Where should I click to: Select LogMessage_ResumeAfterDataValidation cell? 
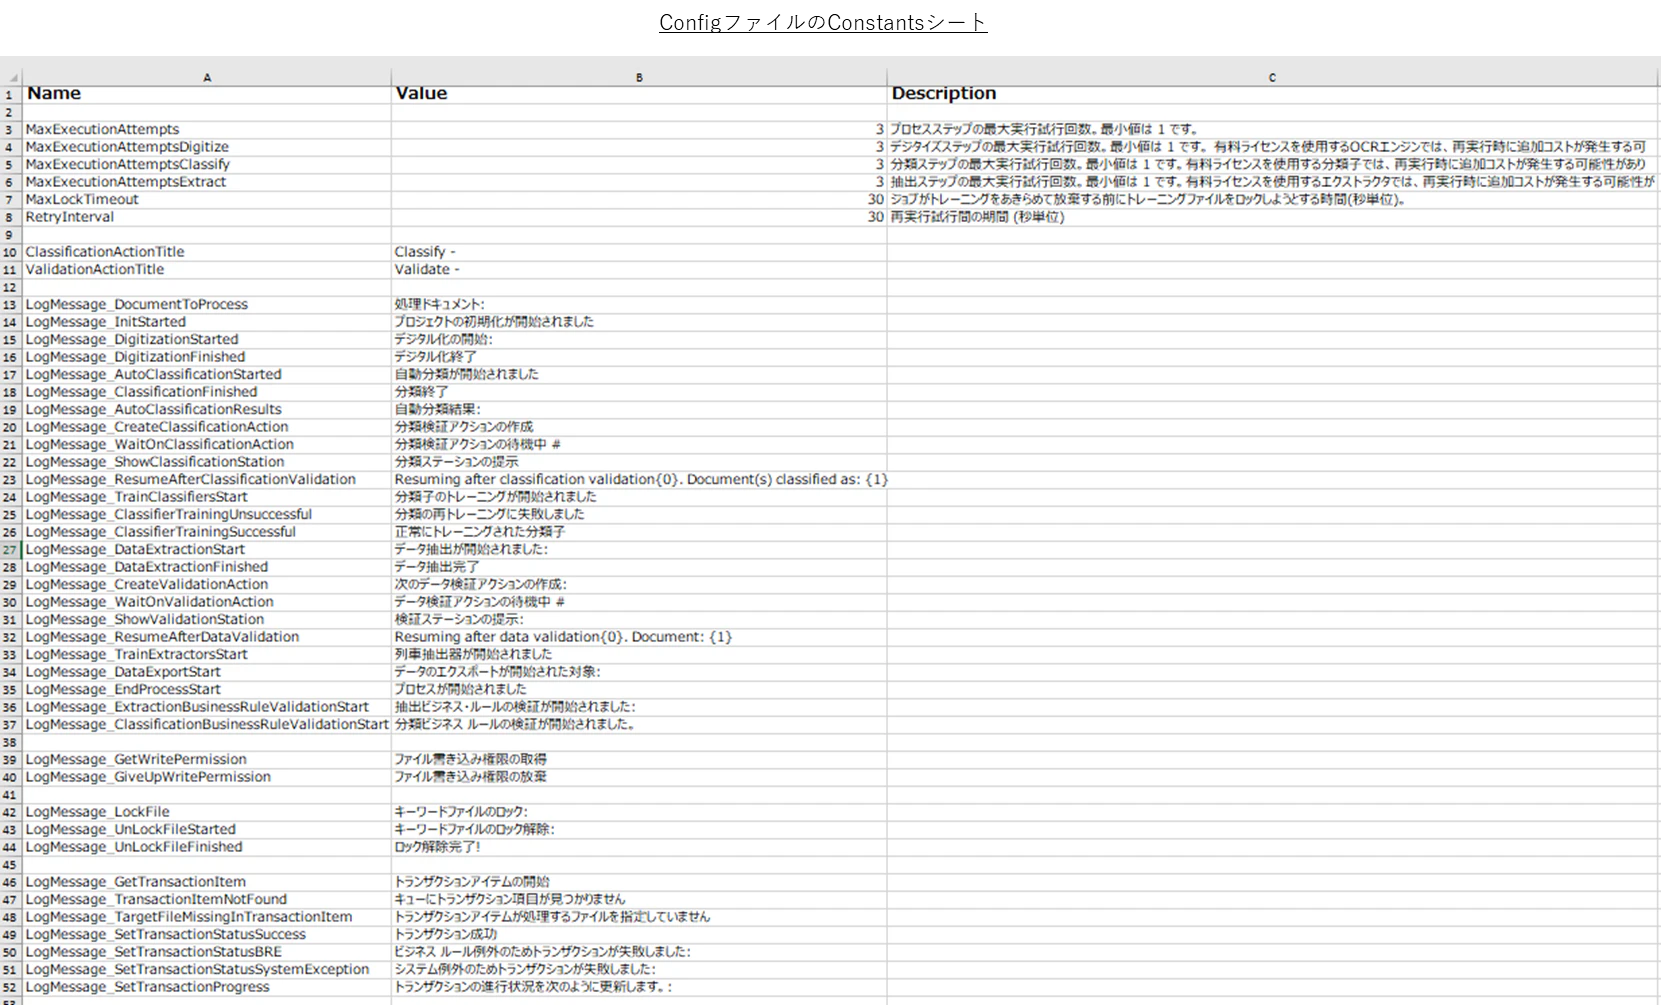[x=207, y=637]
